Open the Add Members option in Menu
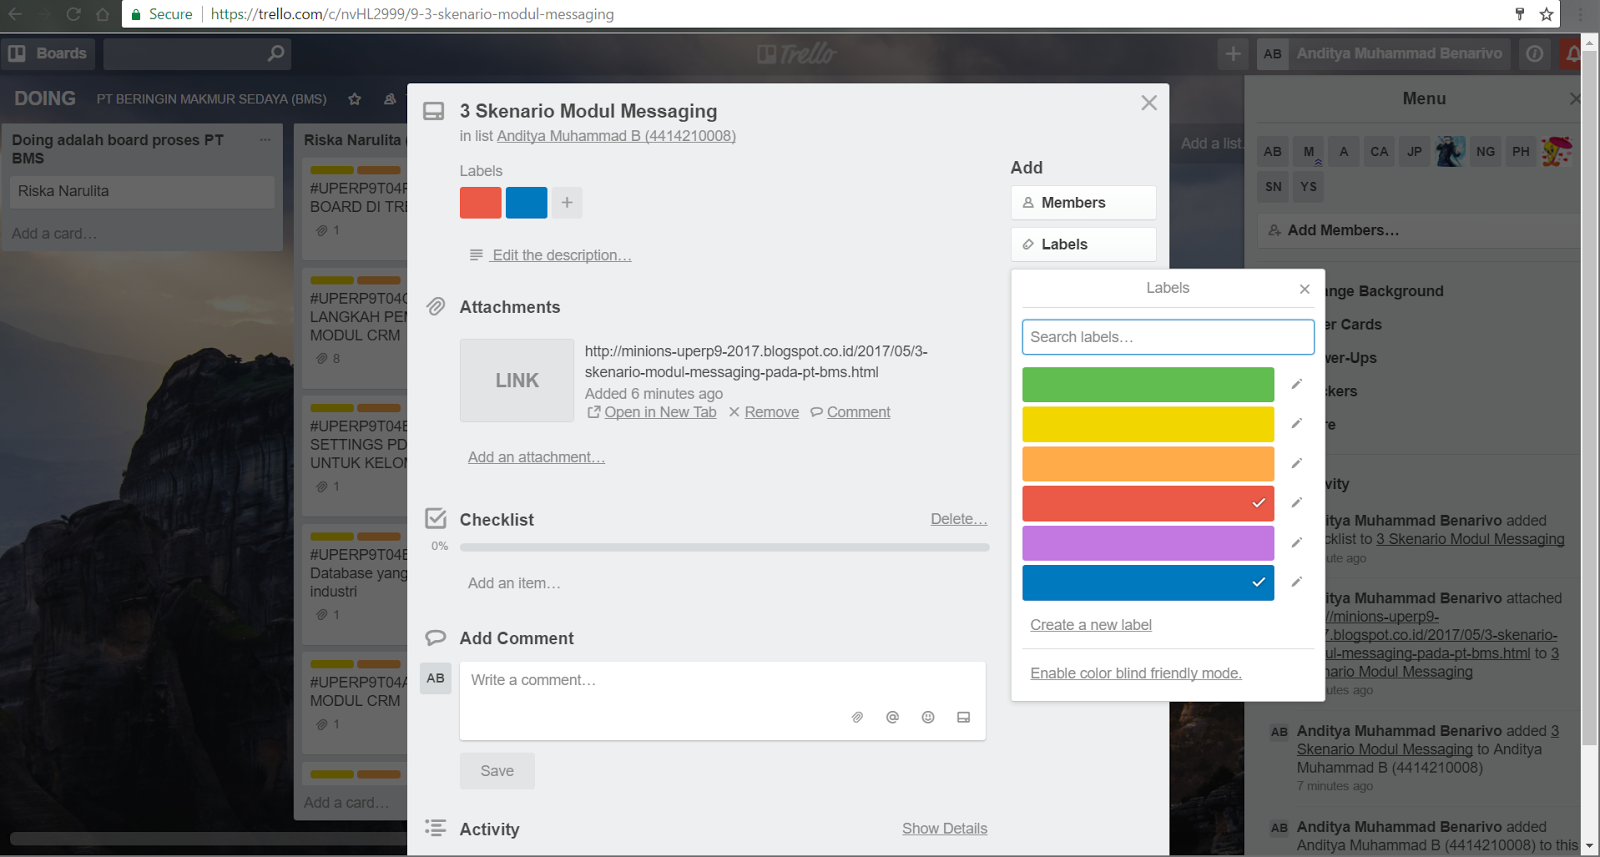The width and height of the screenshot is (1600, 857). 1342,231
